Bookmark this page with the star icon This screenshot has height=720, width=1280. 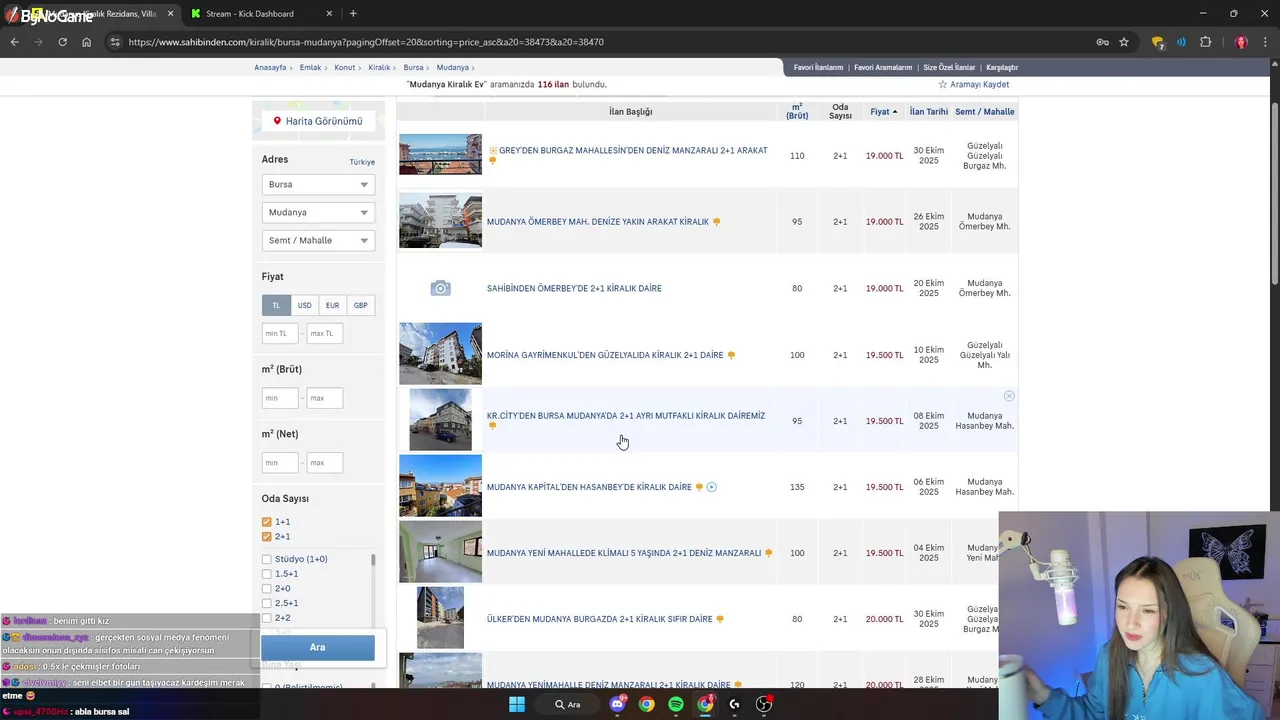pos(1124,42)
